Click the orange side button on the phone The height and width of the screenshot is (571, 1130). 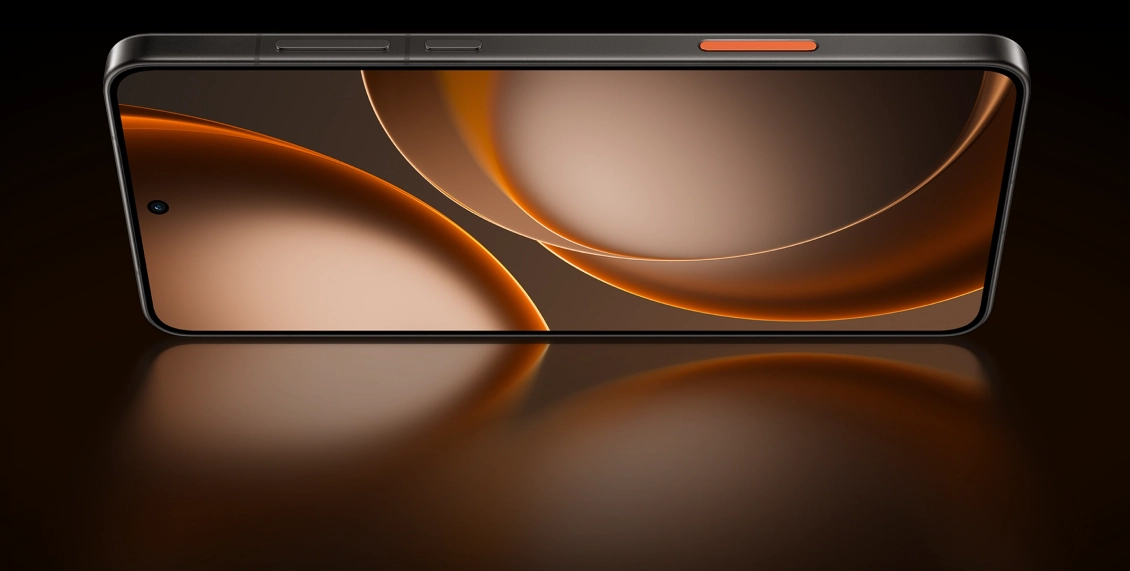click(758, 45)
